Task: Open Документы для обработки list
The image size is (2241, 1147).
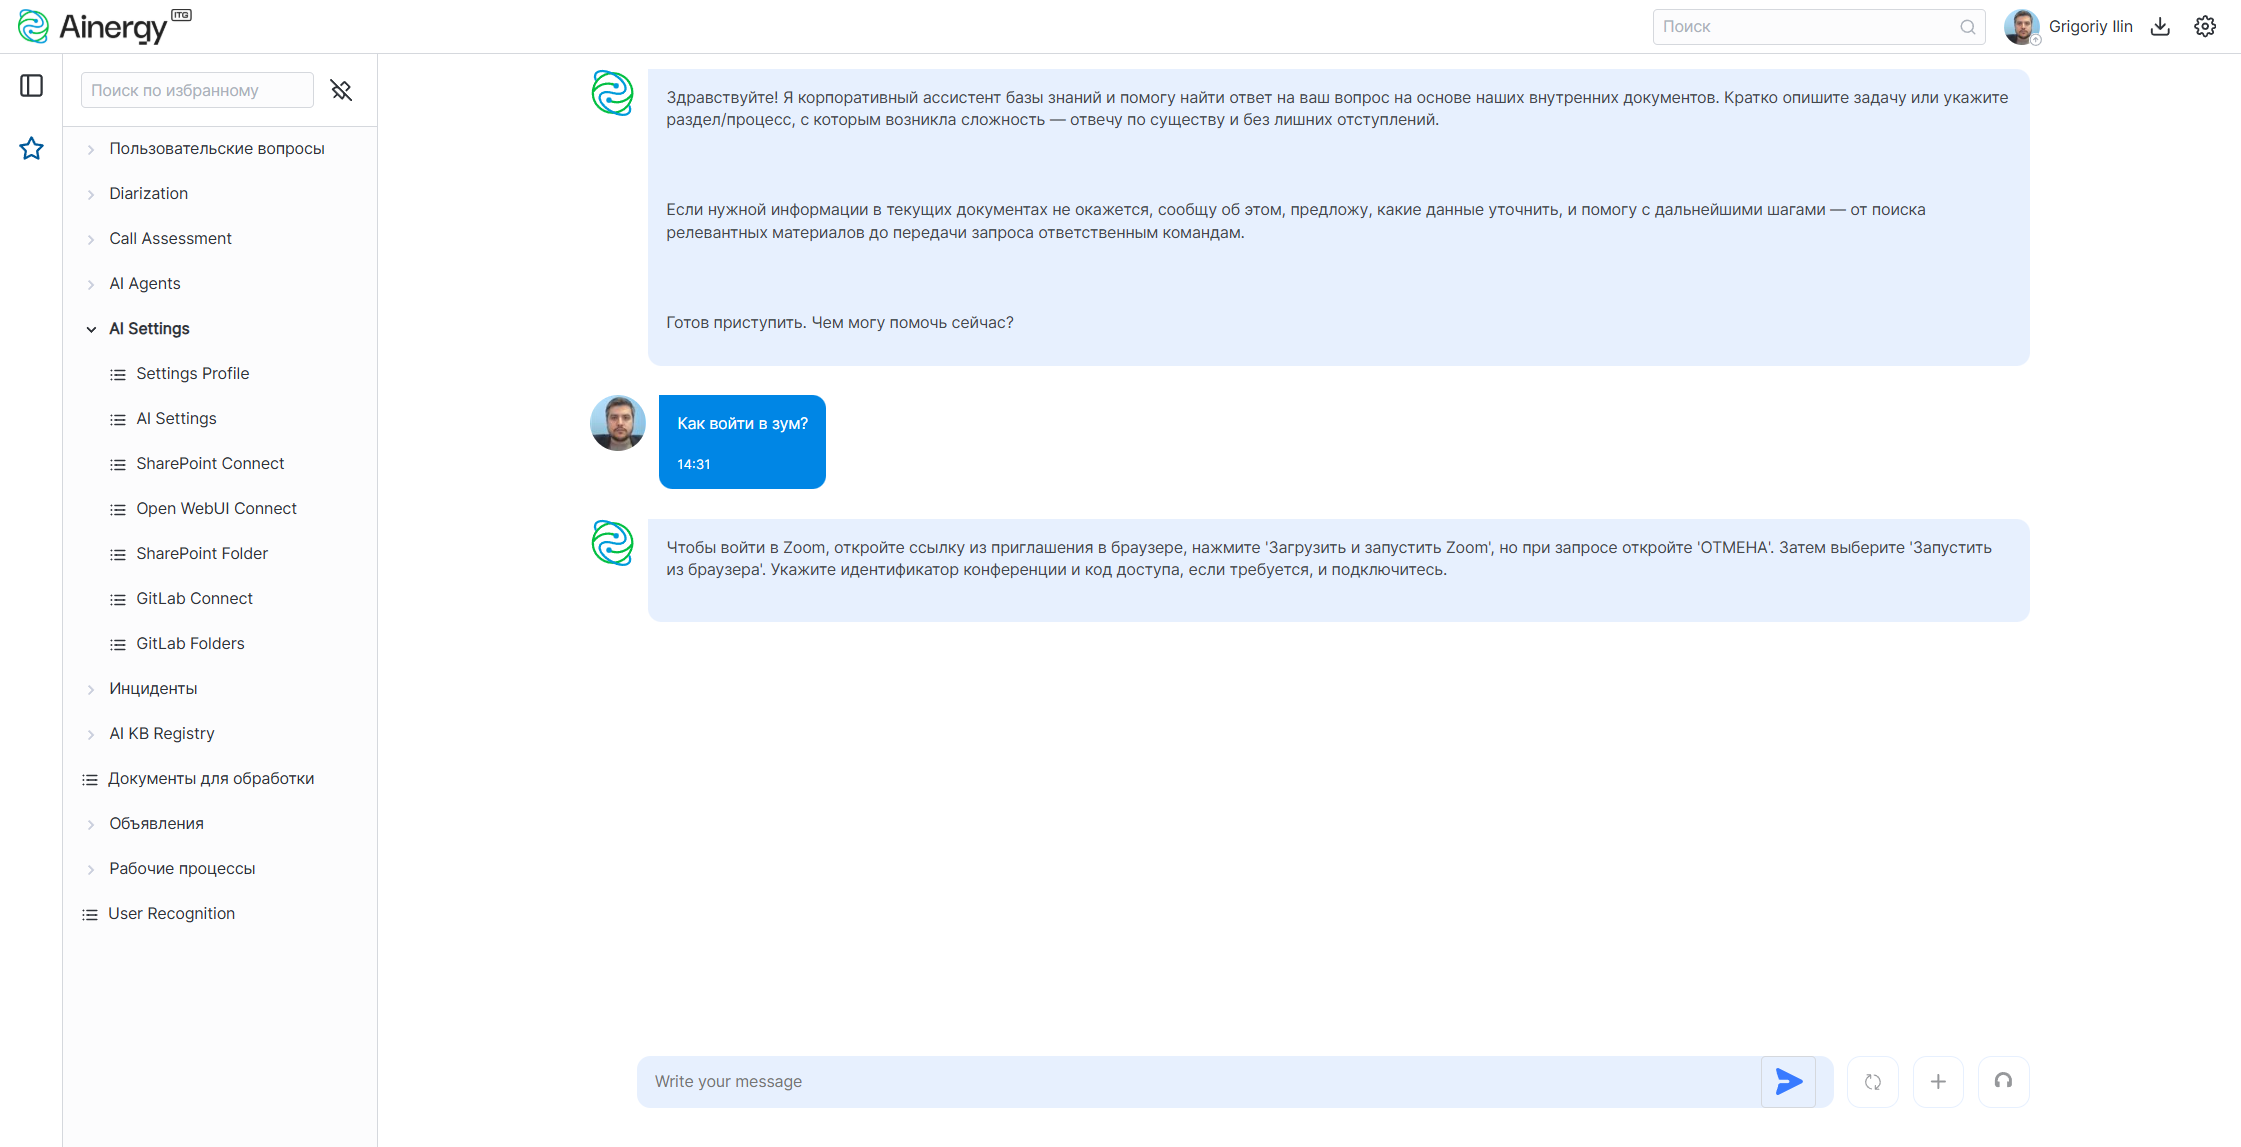Action: click(210, 779)
